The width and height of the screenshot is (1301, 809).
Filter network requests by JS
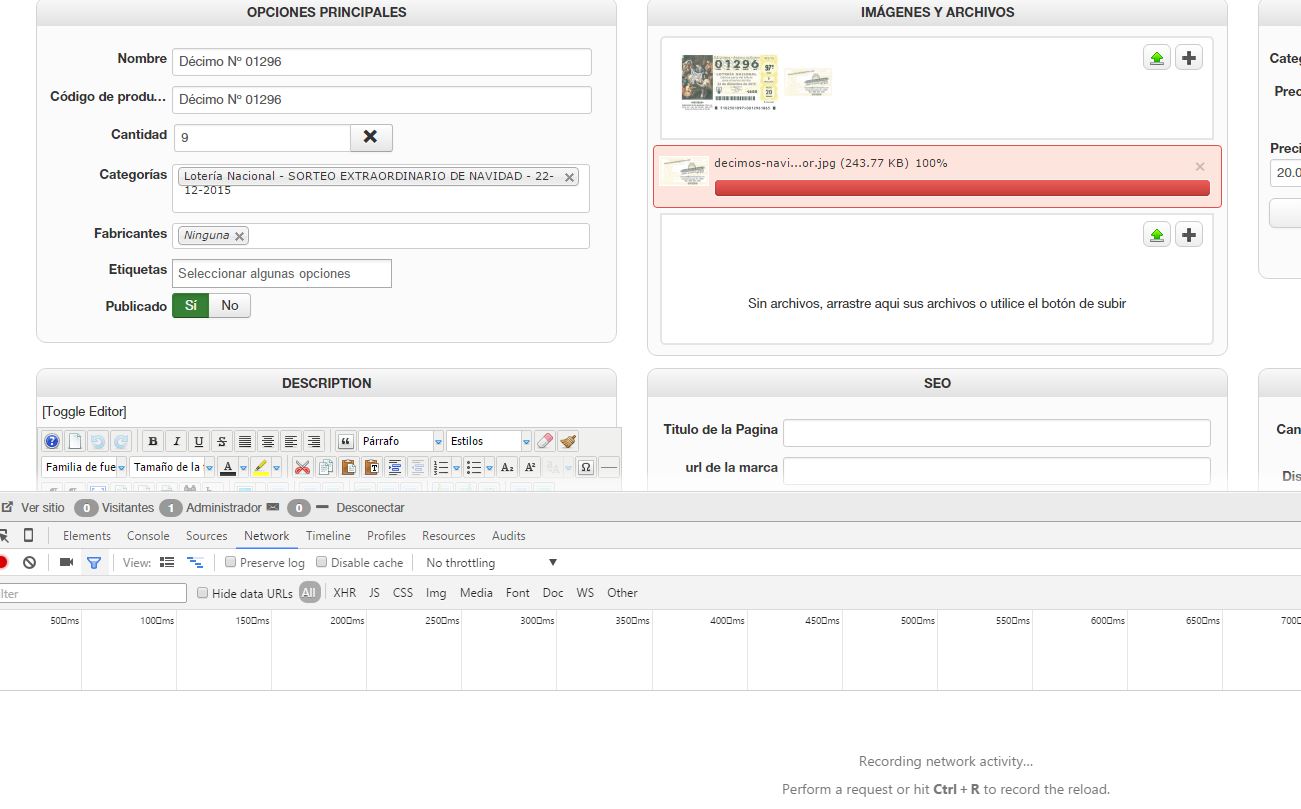[x=374, y=593]
